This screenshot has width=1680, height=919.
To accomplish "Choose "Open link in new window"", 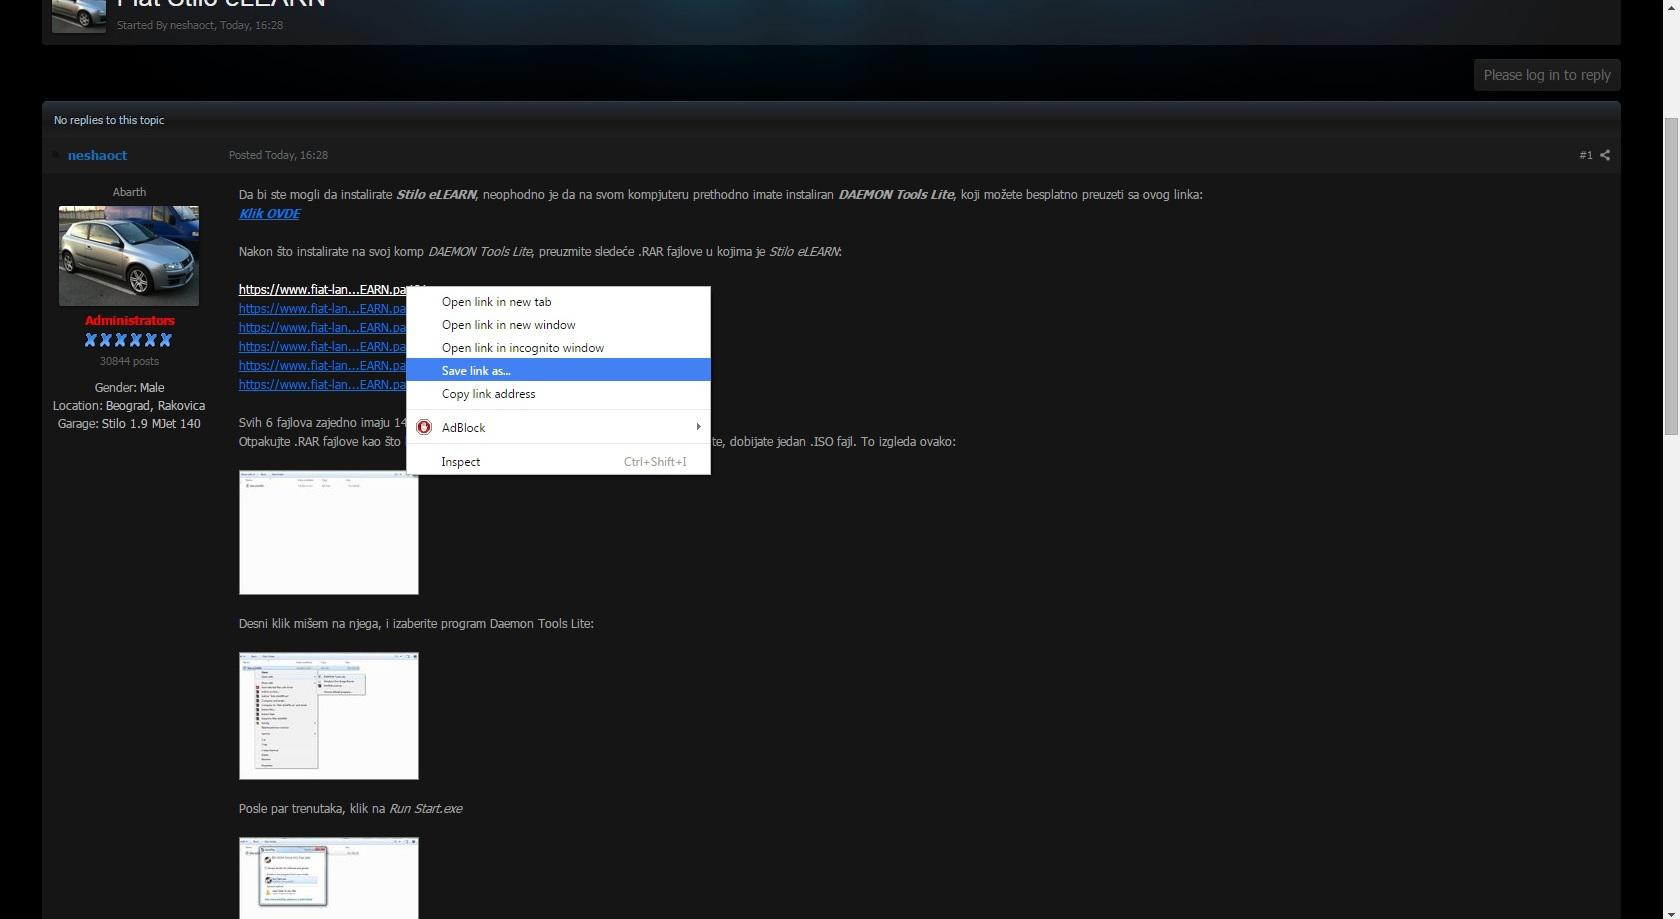I will coord(558,324).
